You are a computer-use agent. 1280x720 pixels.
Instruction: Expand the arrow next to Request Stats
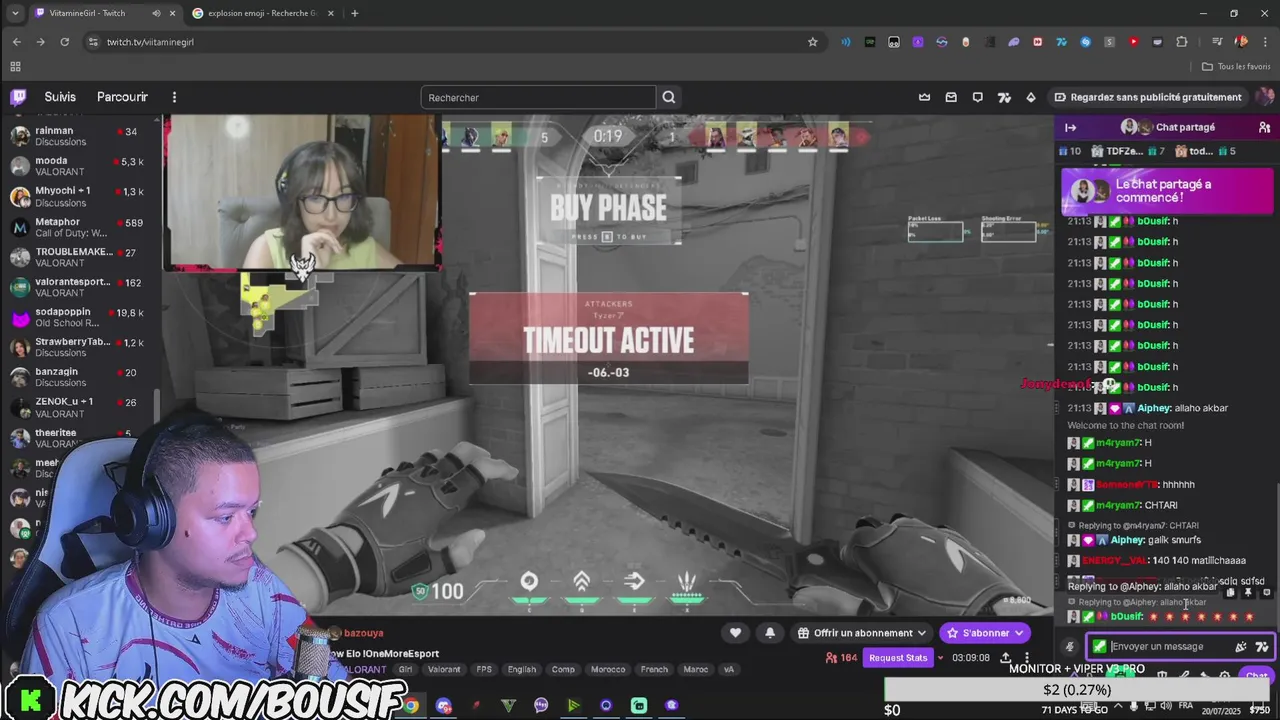tap(940, 658)
